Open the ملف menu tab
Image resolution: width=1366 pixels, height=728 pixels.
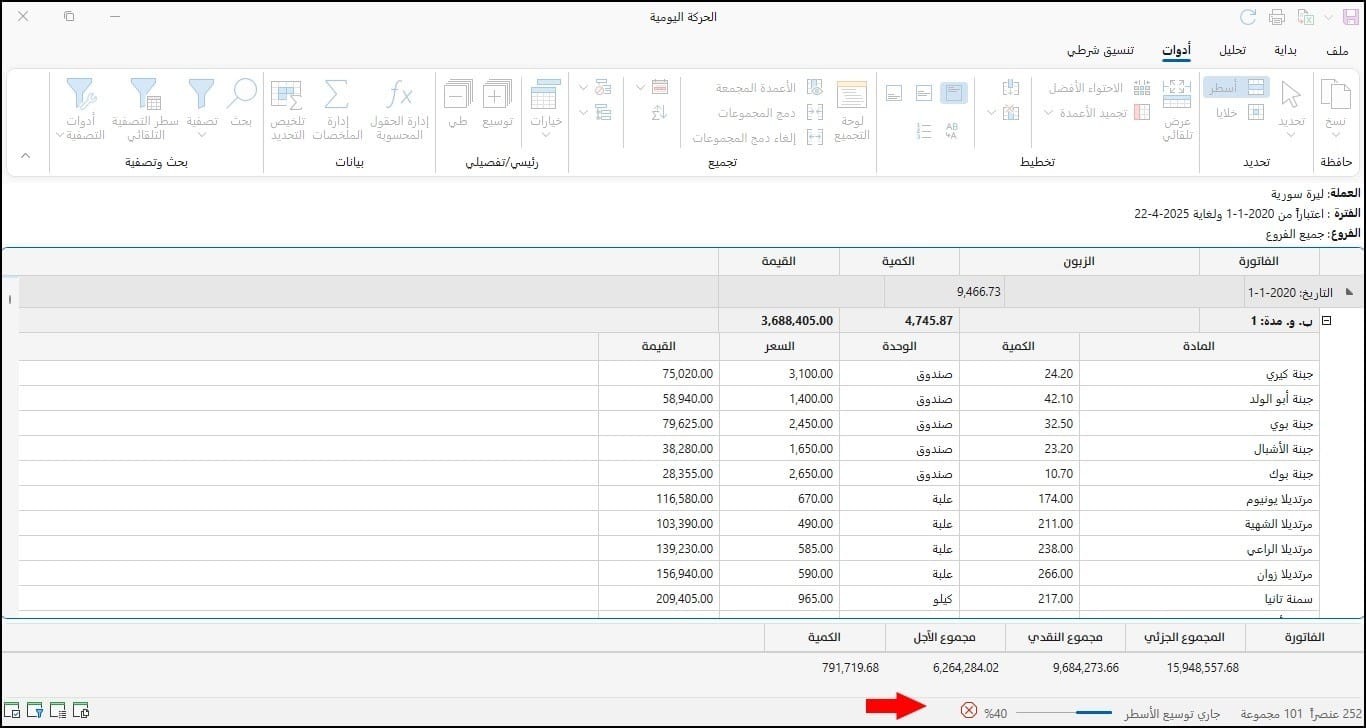[x=1337, y=50]
